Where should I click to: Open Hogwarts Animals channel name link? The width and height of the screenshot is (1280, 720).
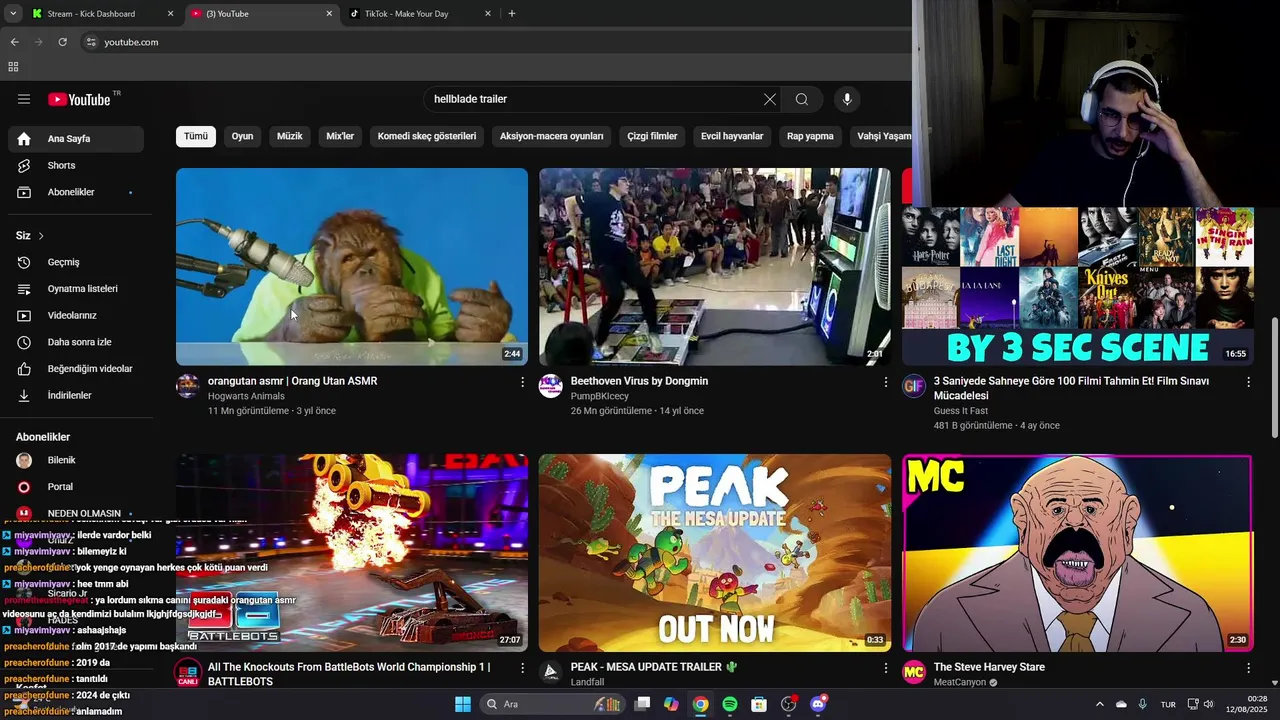[x=246, y=396]
